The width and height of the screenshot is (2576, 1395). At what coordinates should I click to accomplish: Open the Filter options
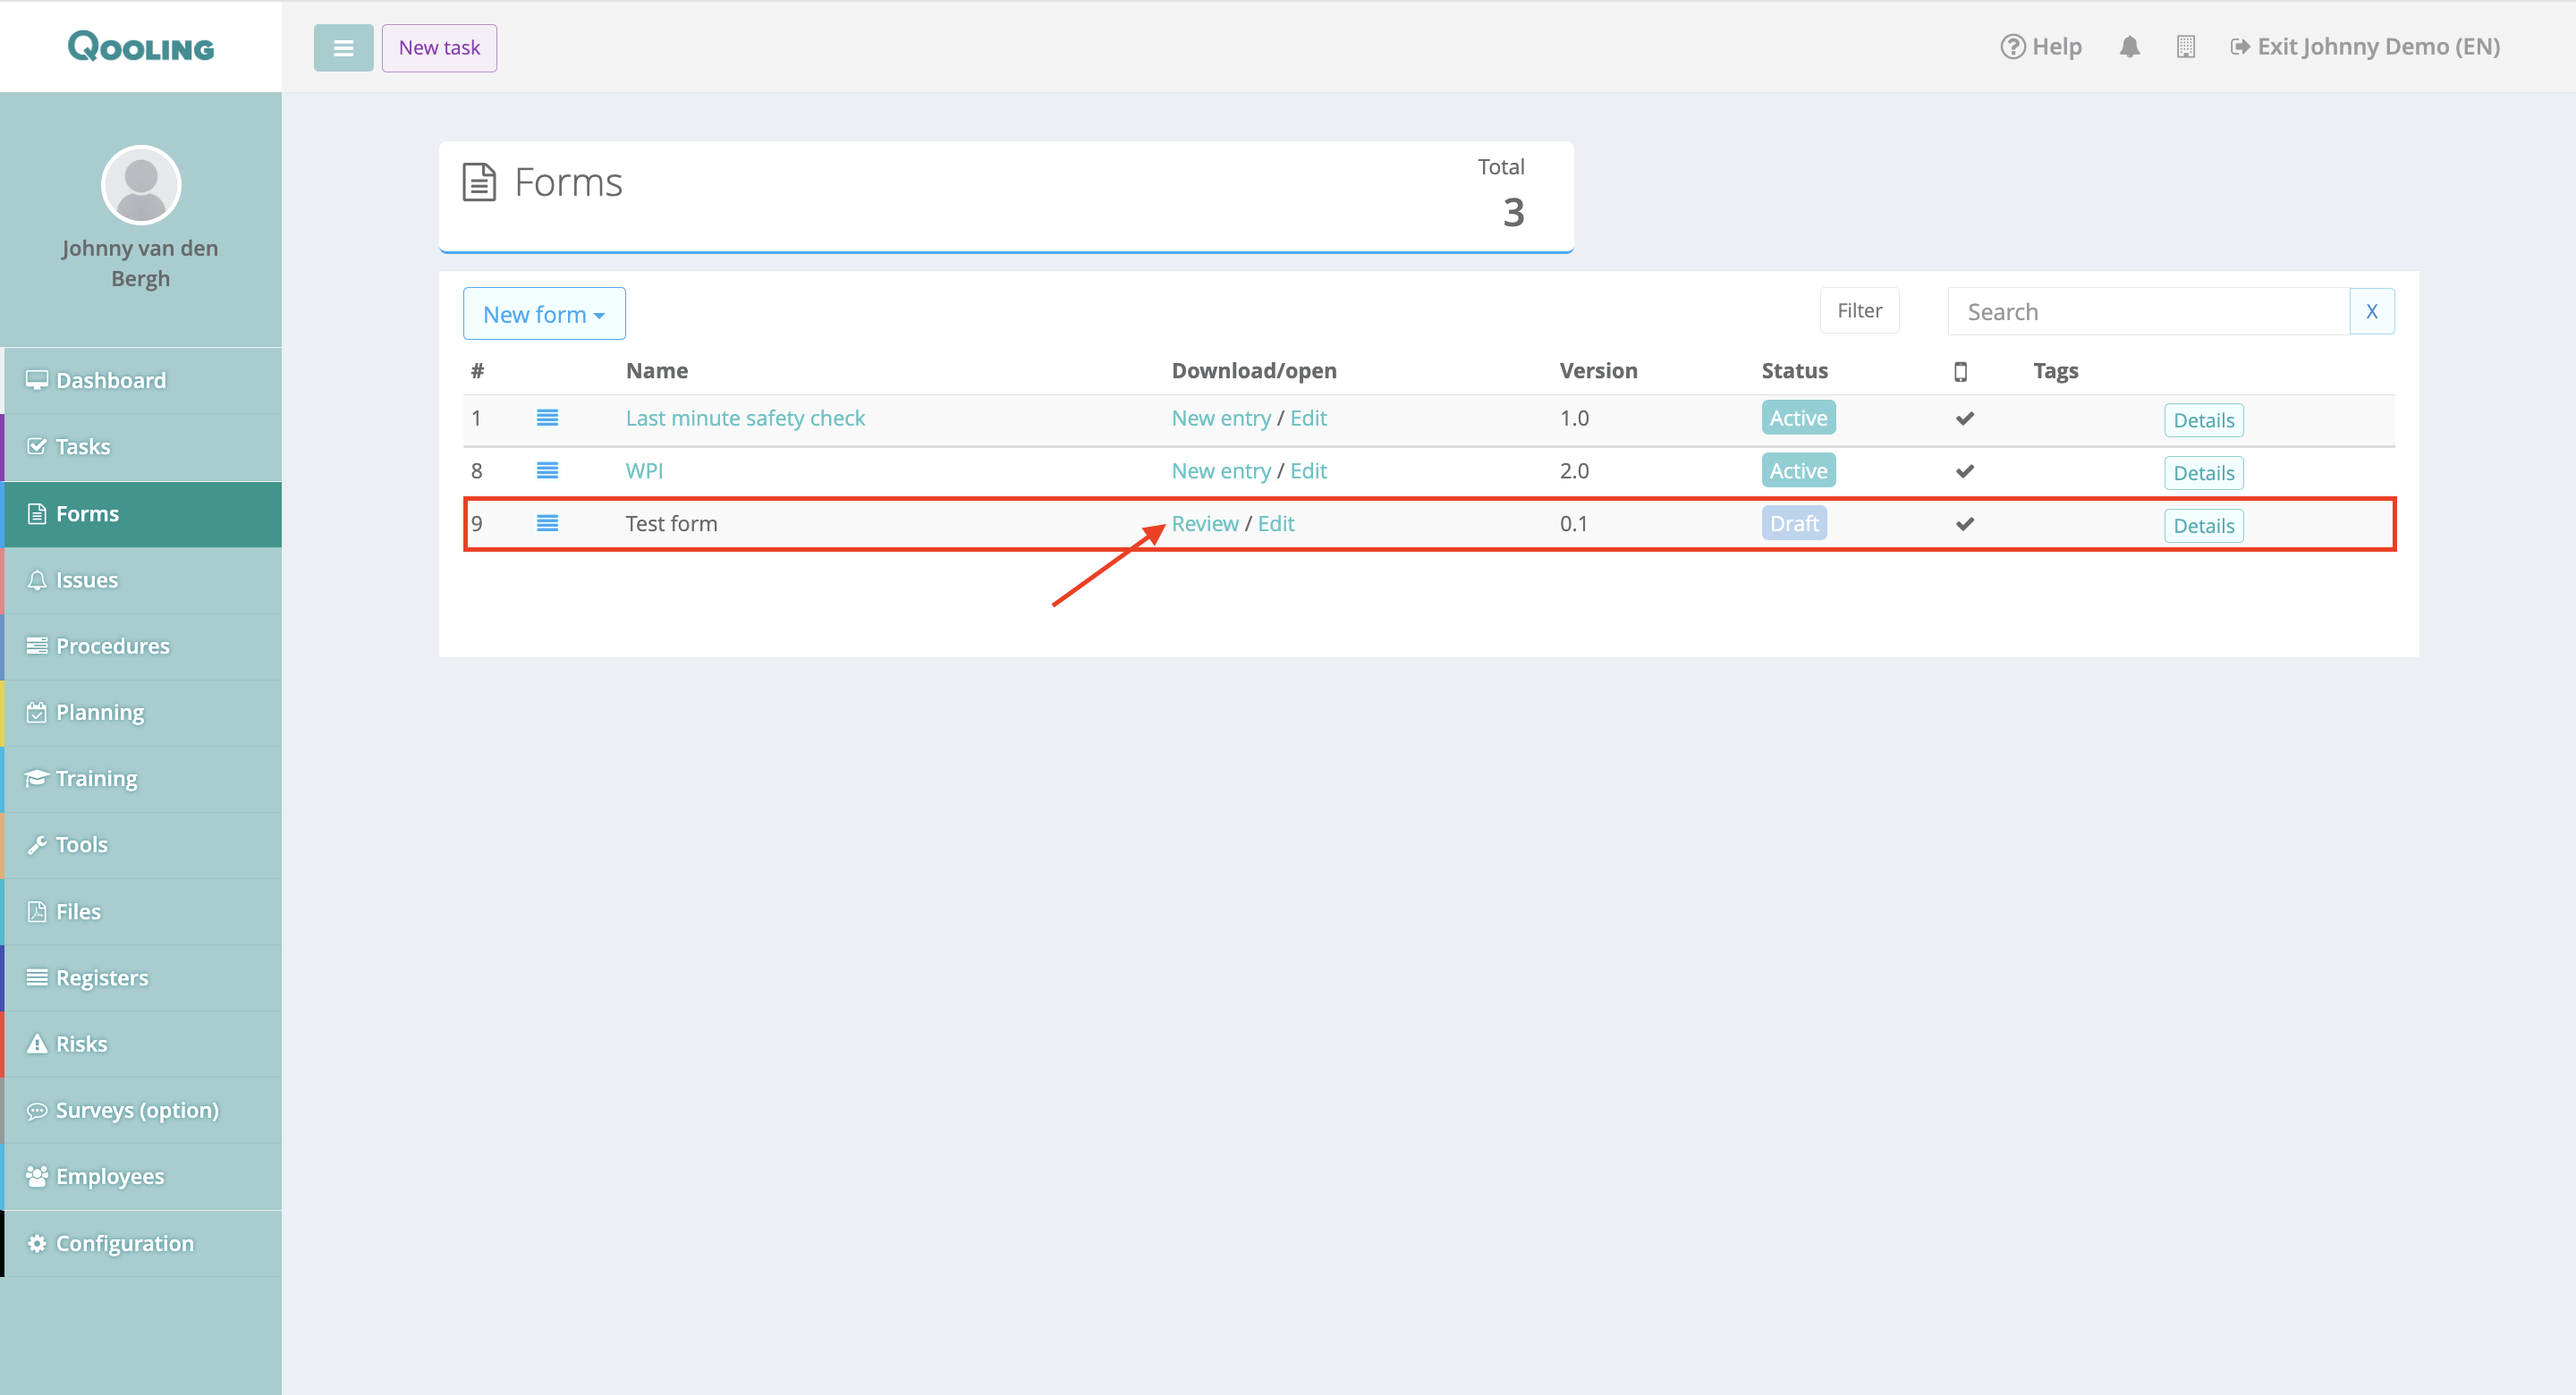tap(1859, 311)
